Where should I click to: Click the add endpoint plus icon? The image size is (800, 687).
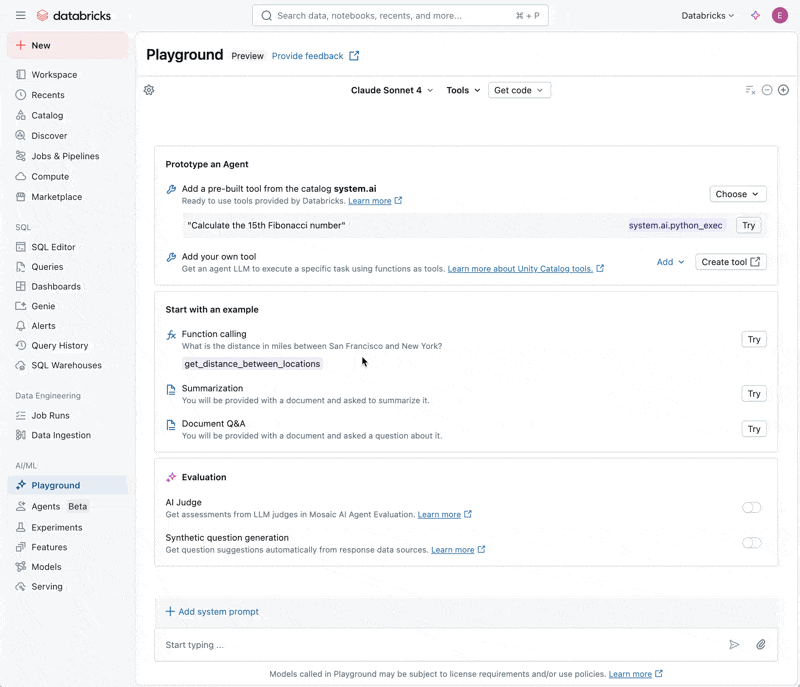coord(783,90)
